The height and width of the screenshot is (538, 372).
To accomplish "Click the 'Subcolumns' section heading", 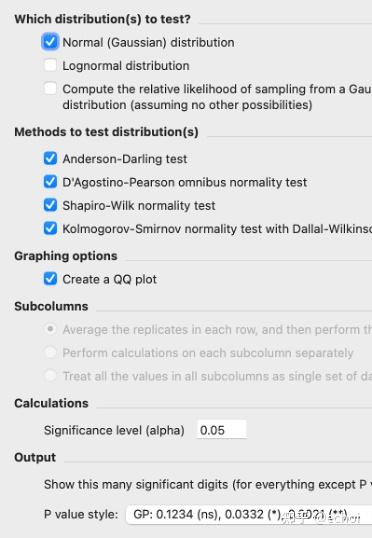I will (51, 306).
